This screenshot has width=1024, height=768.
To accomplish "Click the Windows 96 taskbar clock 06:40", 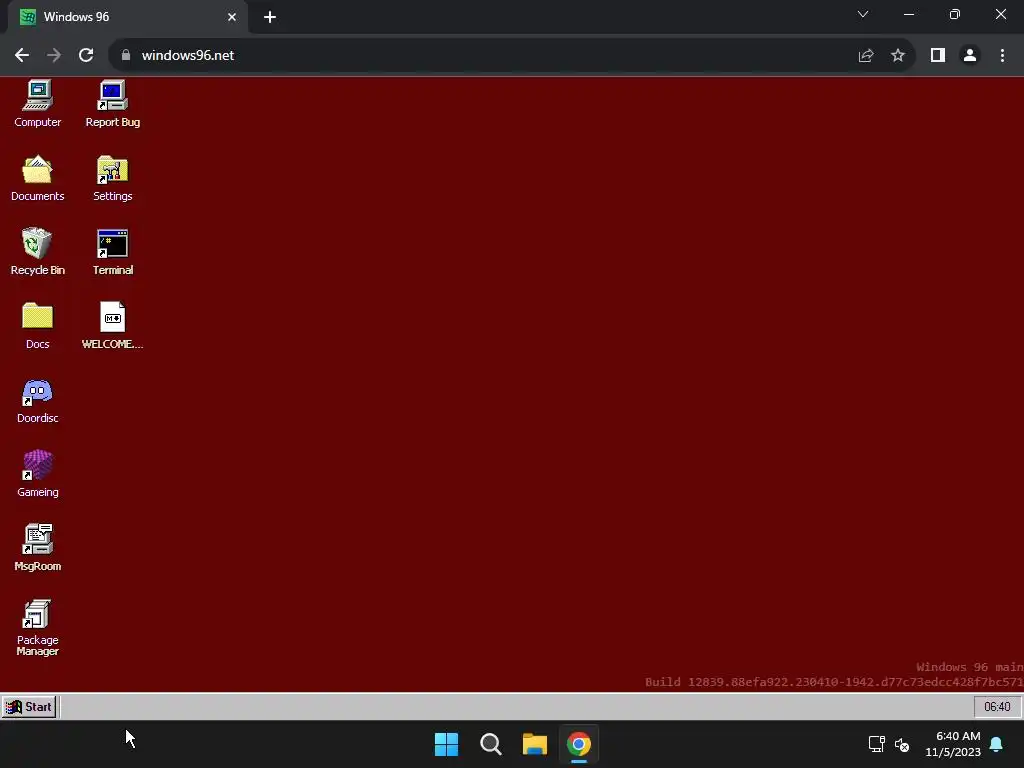I will pyautogui.click(x=997, y=707).
